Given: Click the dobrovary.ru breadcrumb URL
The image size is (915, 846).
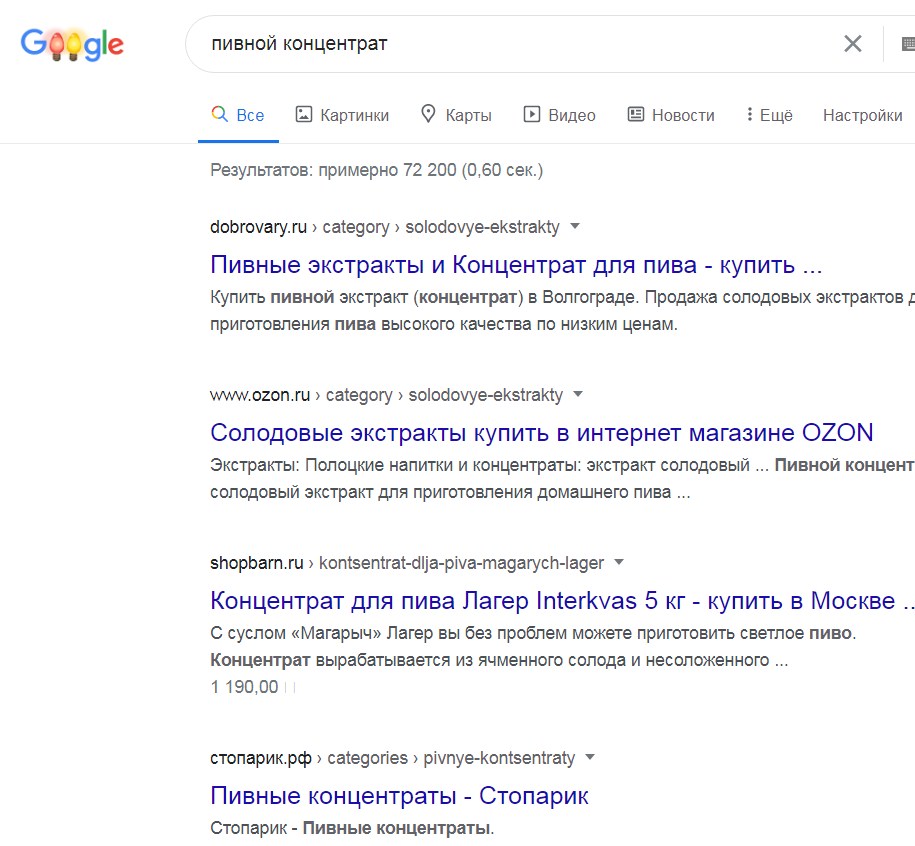Looking at the screenshot, I should (385, 227).
